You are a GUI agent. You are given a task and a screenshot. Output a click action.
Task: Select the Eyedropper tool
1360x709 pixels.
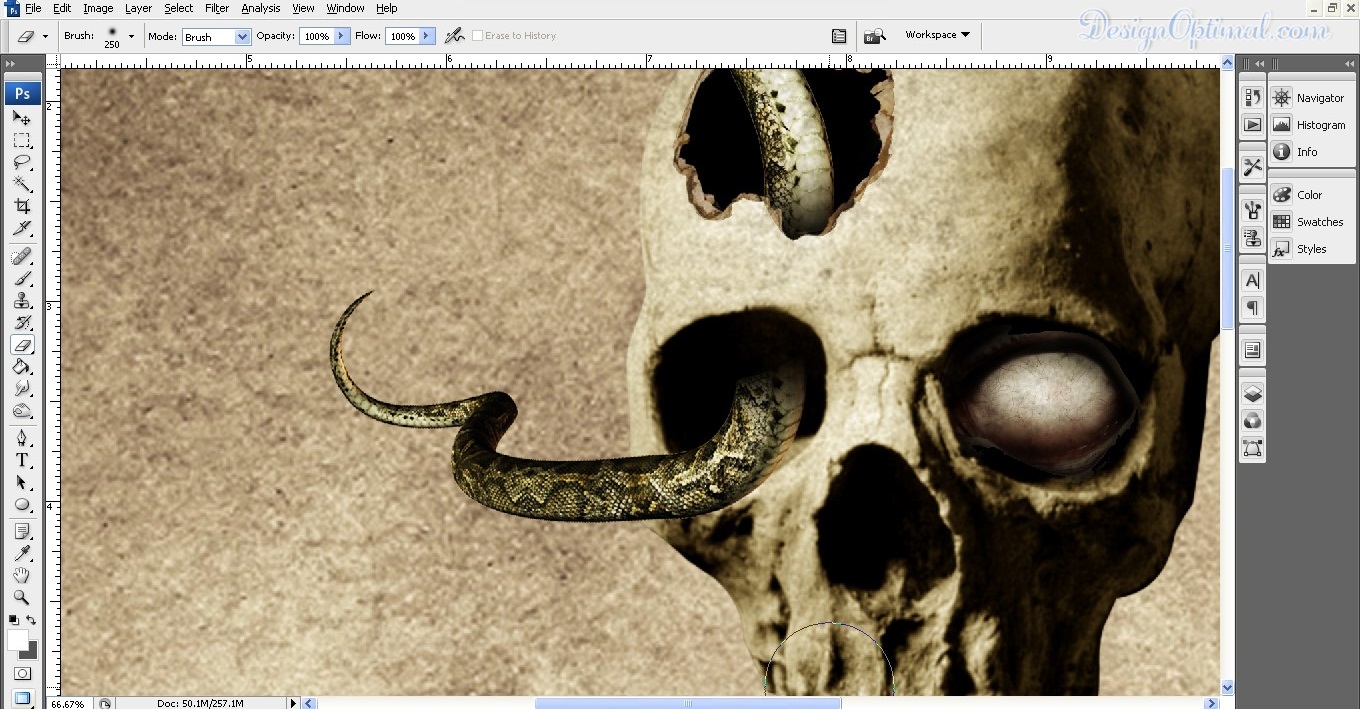point(22,553)
